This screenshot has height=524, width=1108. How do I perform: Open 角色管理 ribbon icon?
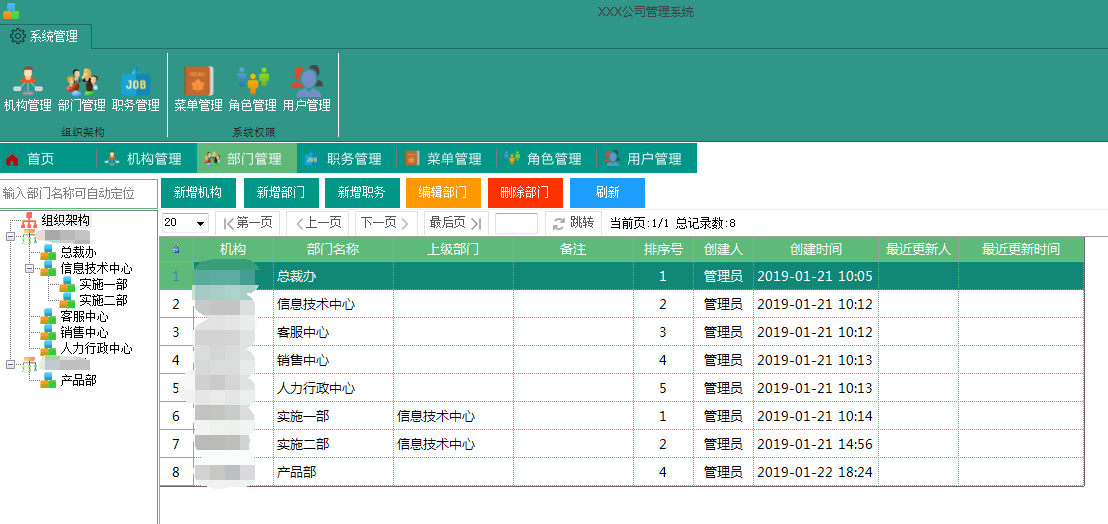click(253, 81)
